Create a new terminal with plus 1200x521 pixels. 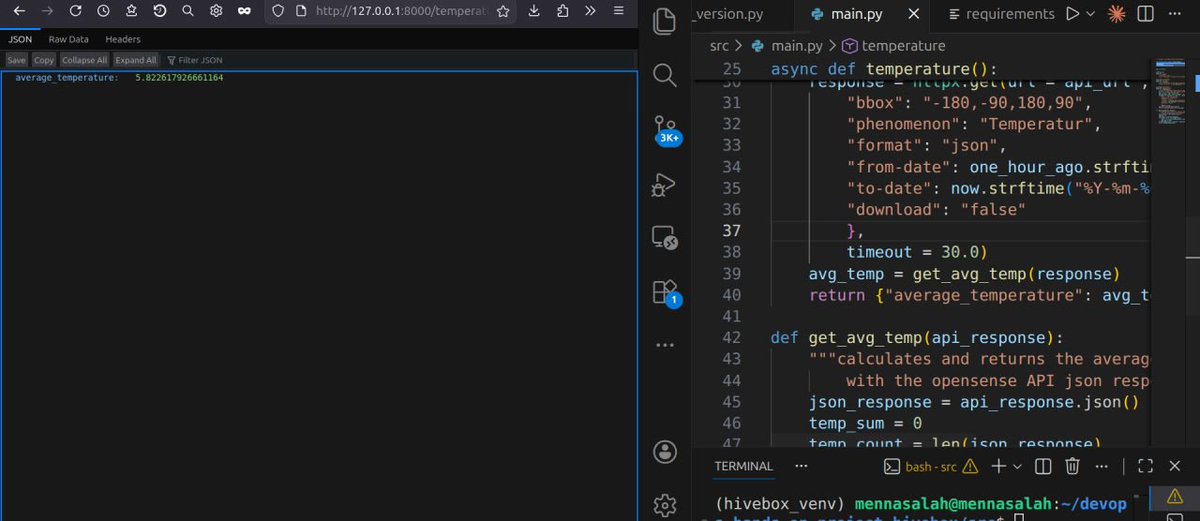point(998,466)
